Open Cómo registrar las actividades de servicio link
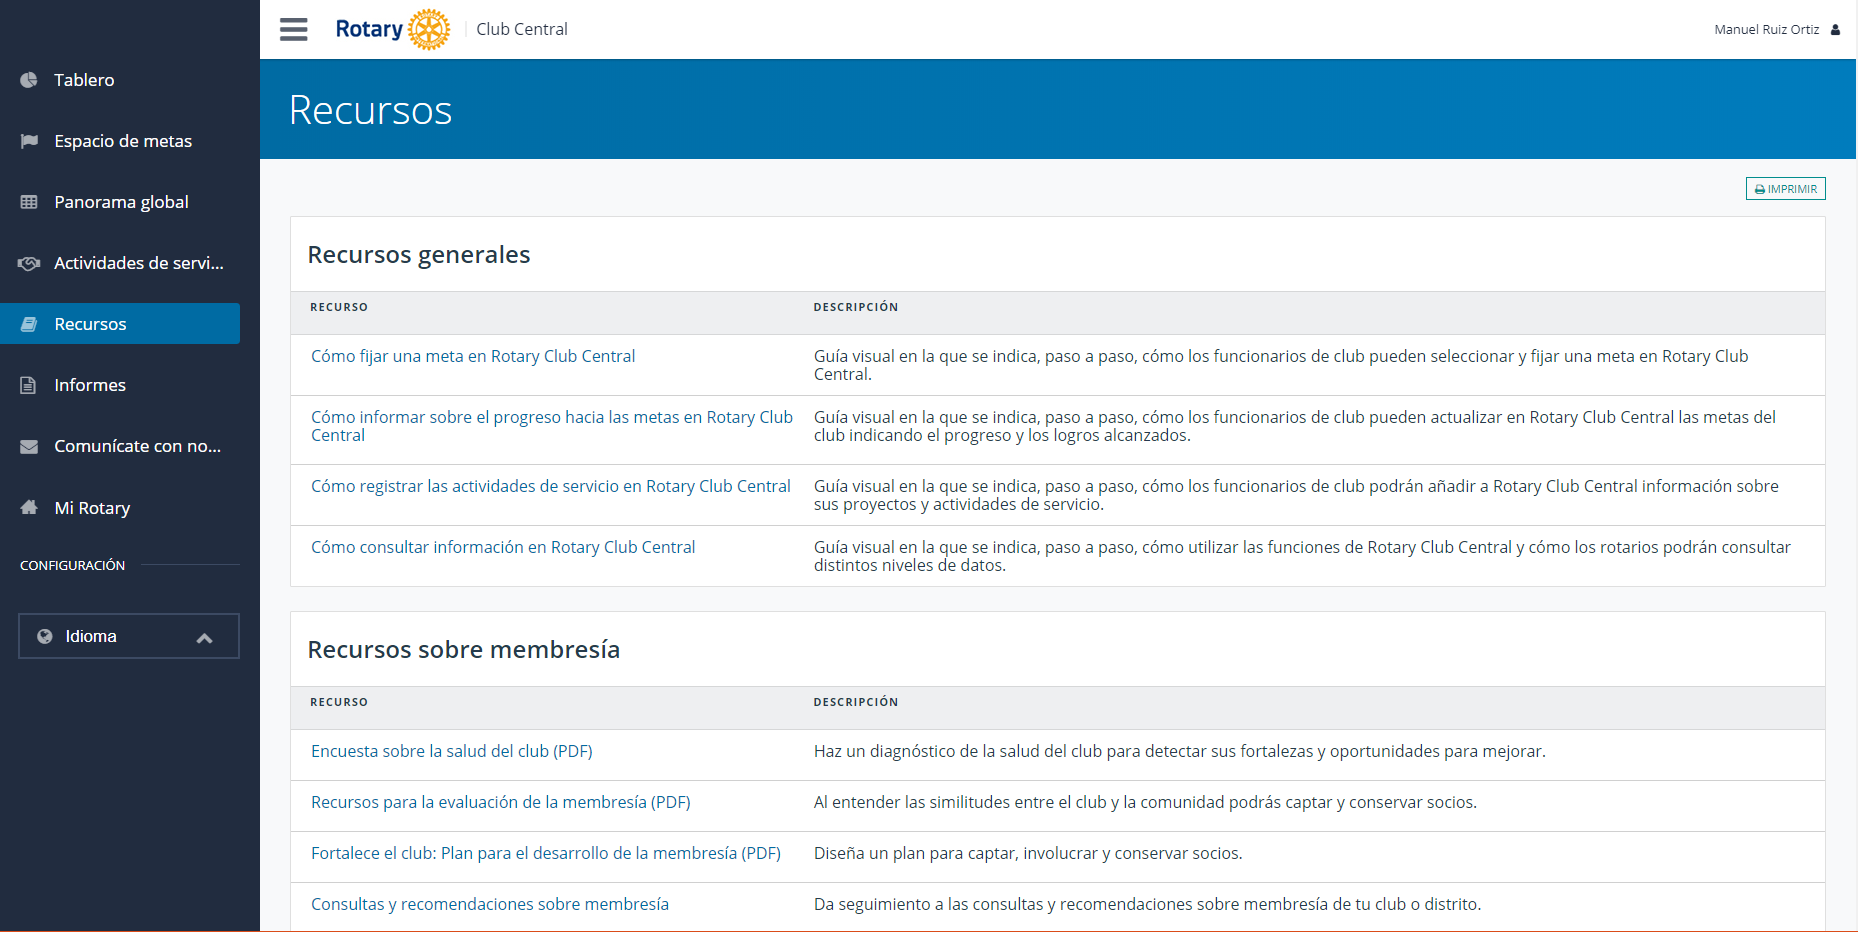The height and width of the screenshot is (932, 1858). pos(551,486)
